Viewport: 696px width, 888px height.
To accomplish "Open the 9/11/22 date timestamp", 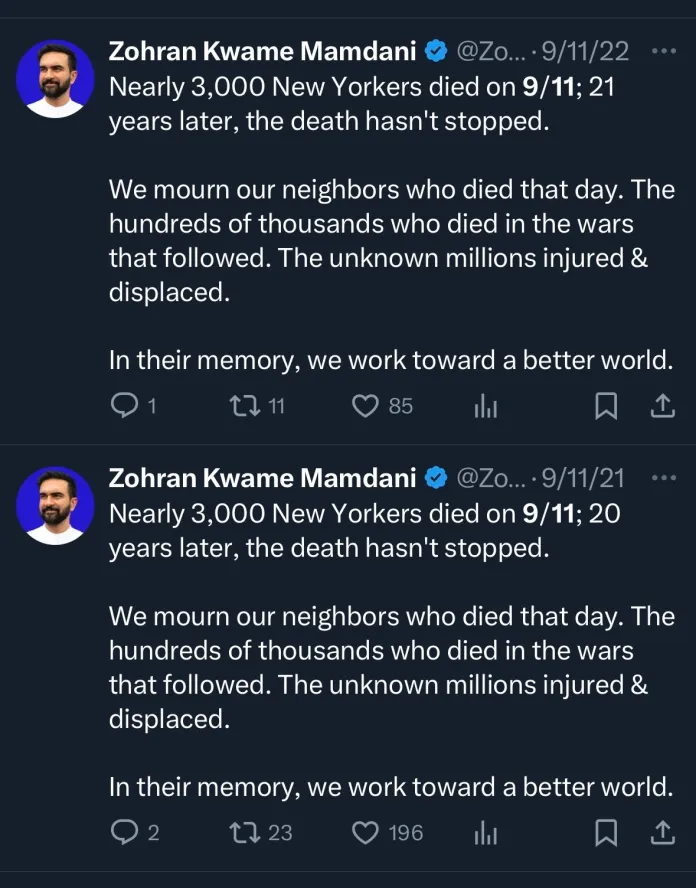I will (586, 51).
